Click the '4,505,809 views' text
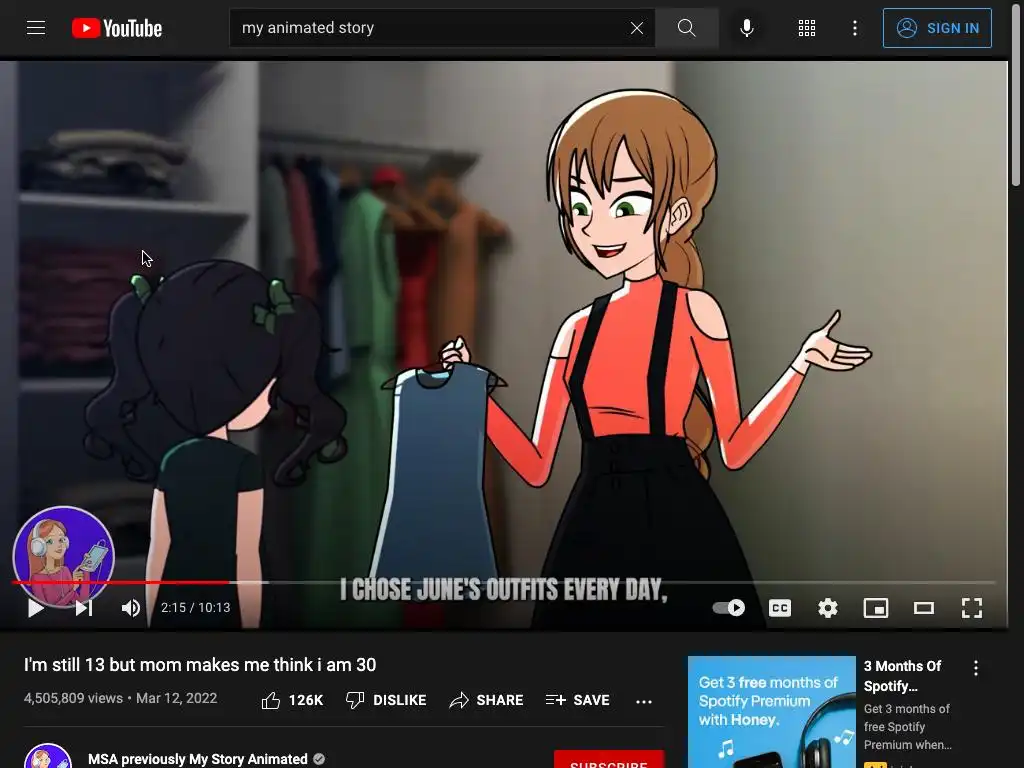Screen dimensions: 1024x768 [73, 698]
